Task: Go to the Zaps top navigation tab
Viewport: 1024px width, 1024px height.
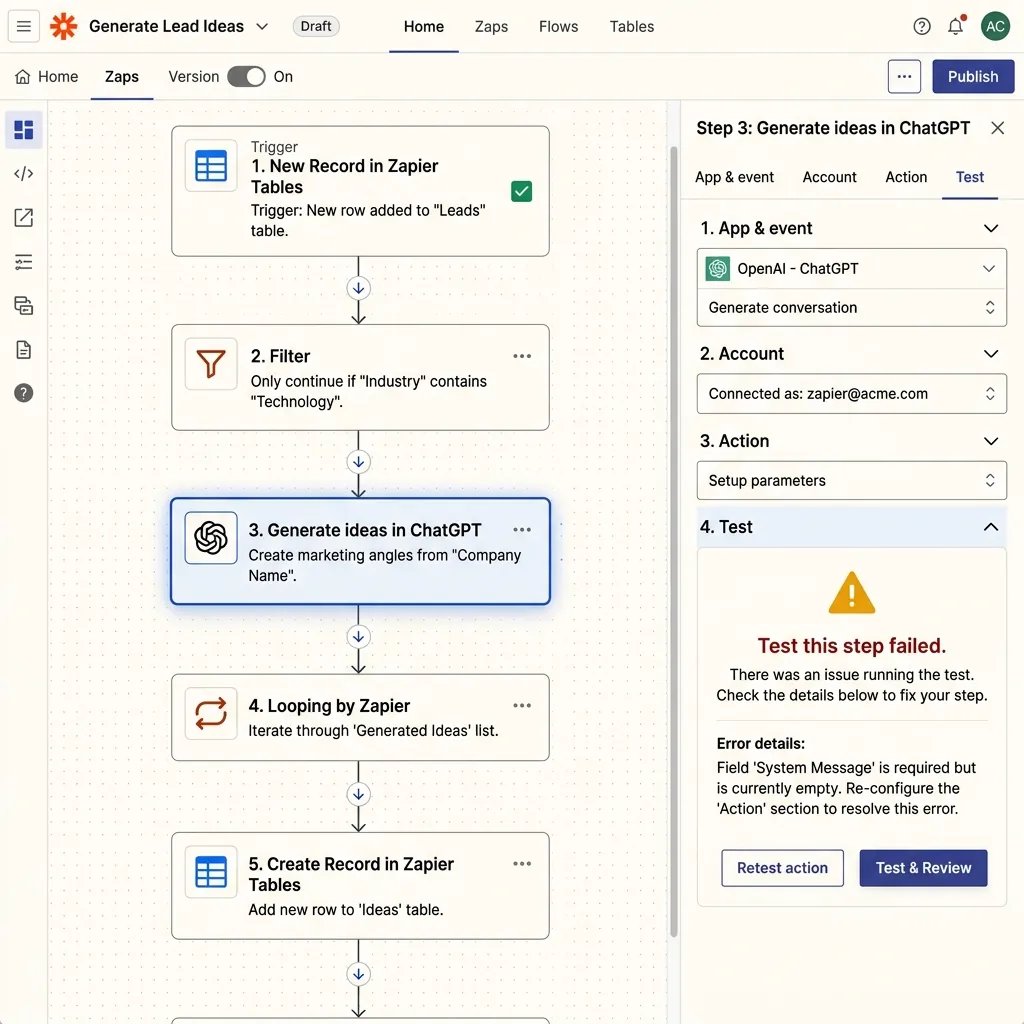Action: [491, 27]
